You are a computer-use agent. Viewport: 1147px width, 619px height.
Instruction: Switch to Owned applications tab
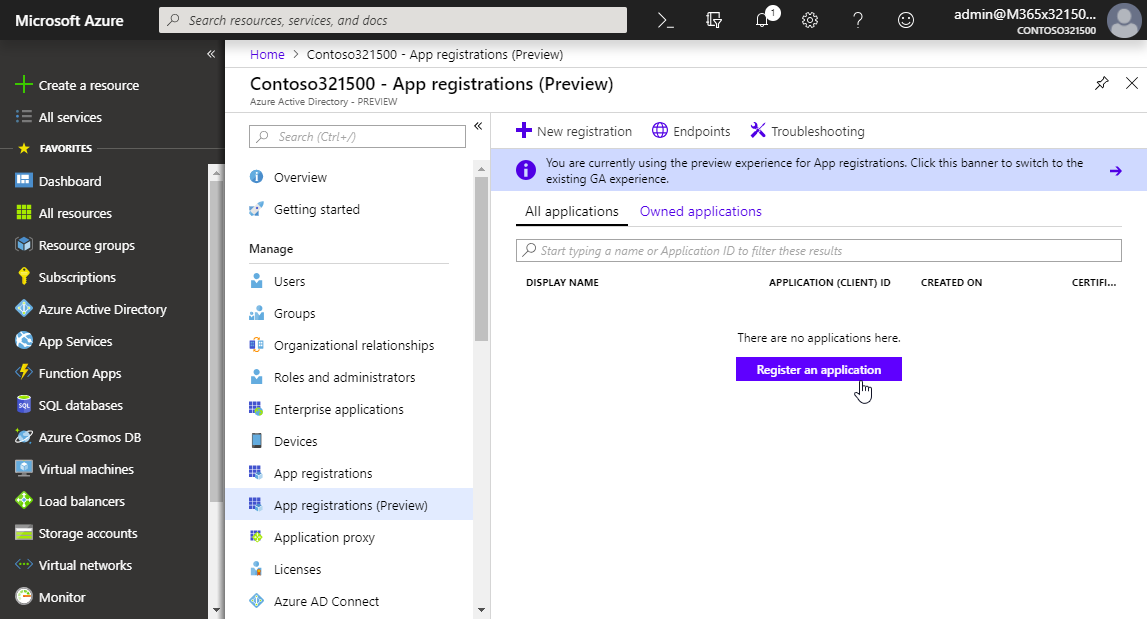(700, 212)
